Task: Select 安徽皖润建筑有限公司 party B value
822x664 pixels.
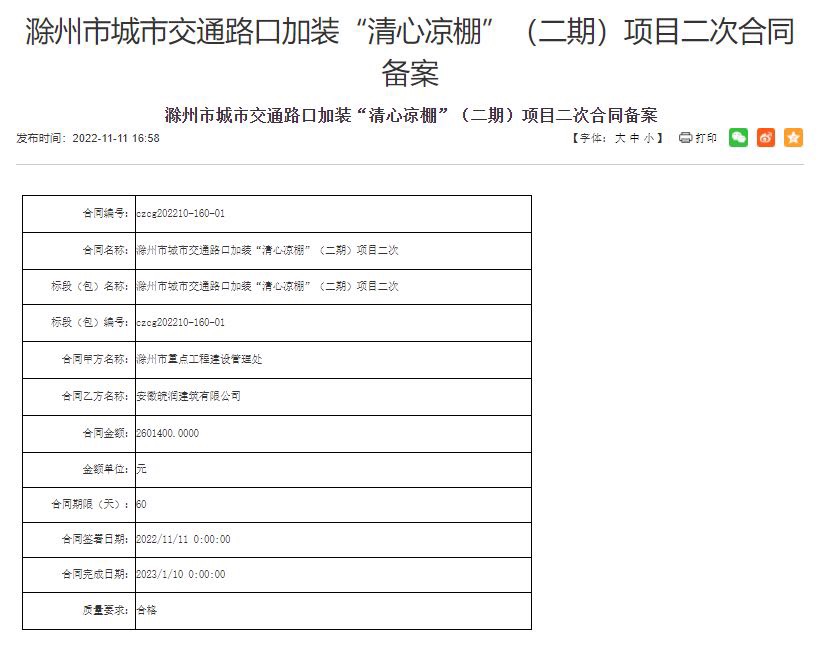Action: click(189, 396)
